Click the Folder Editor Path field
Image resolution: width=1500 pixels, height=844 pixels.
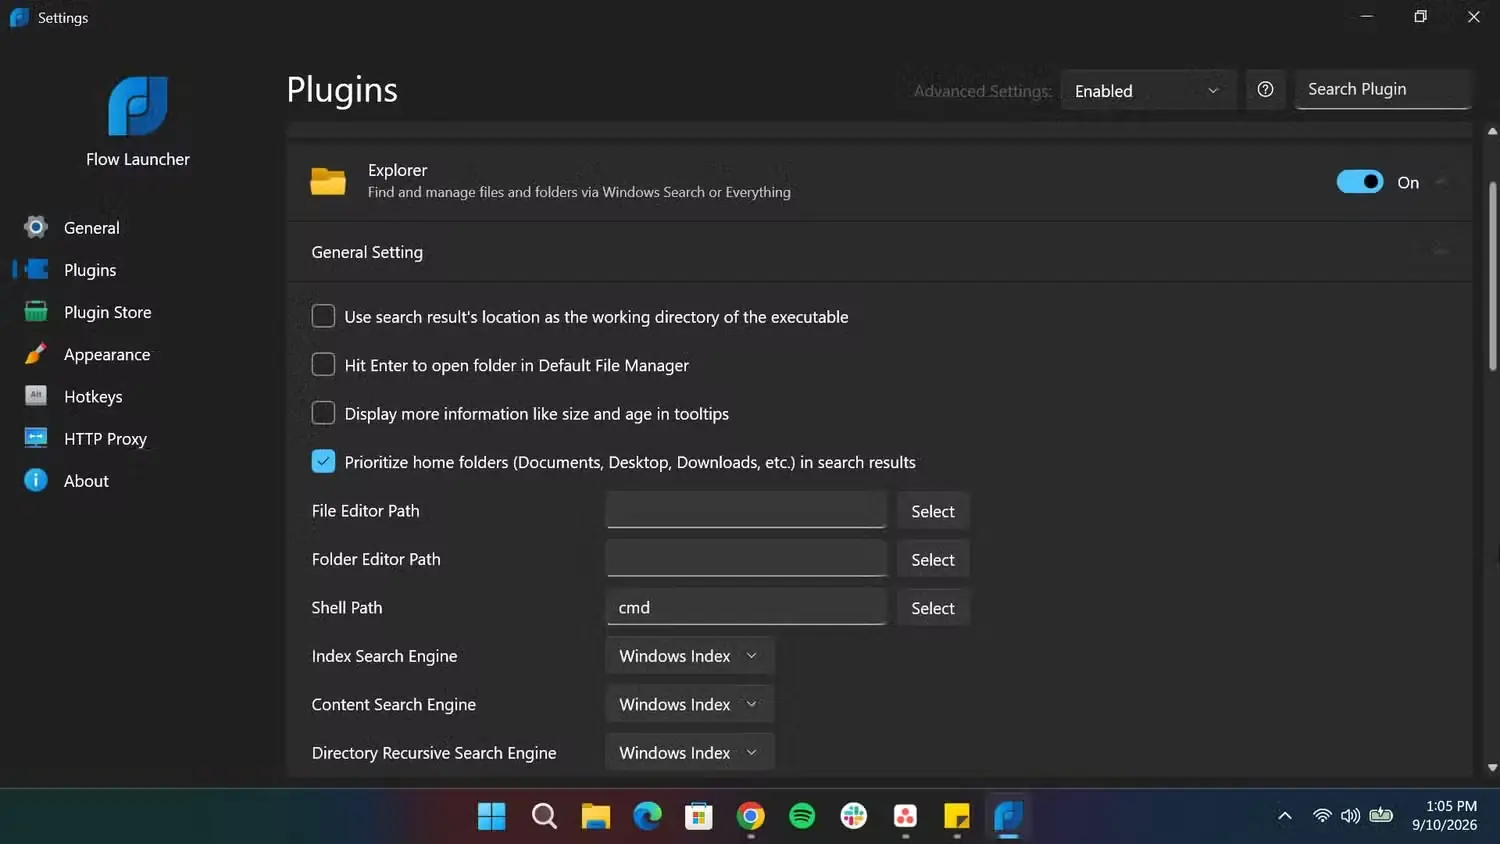pyautogui.click(x=746, y=558)
